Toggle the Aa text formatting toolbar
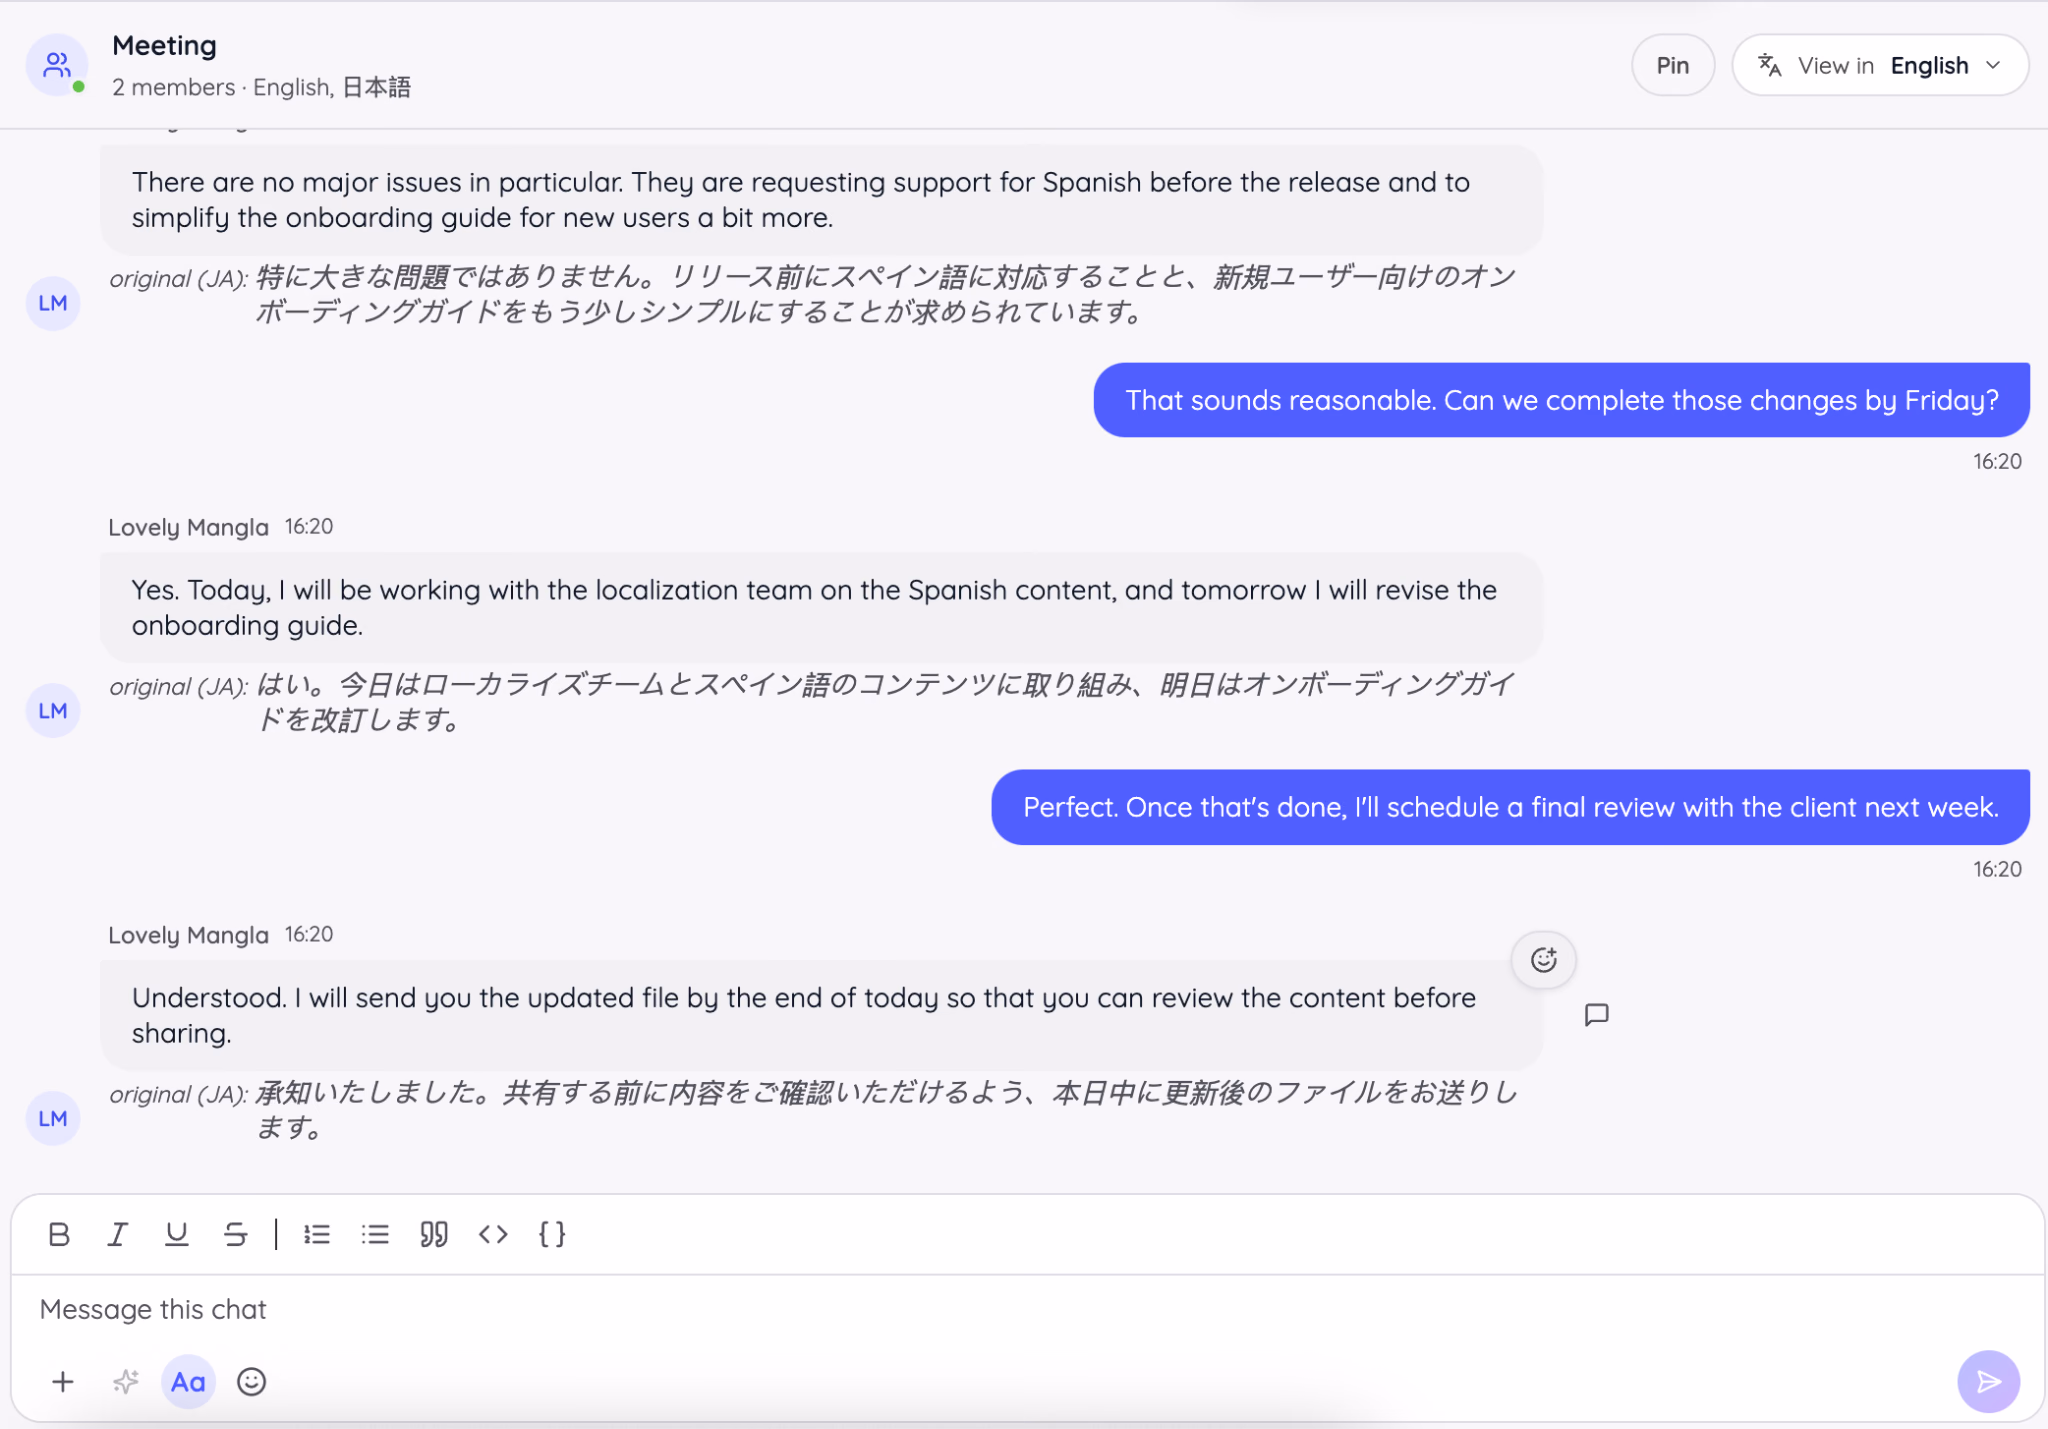 pyautogui.click(x=188, y=1382)
